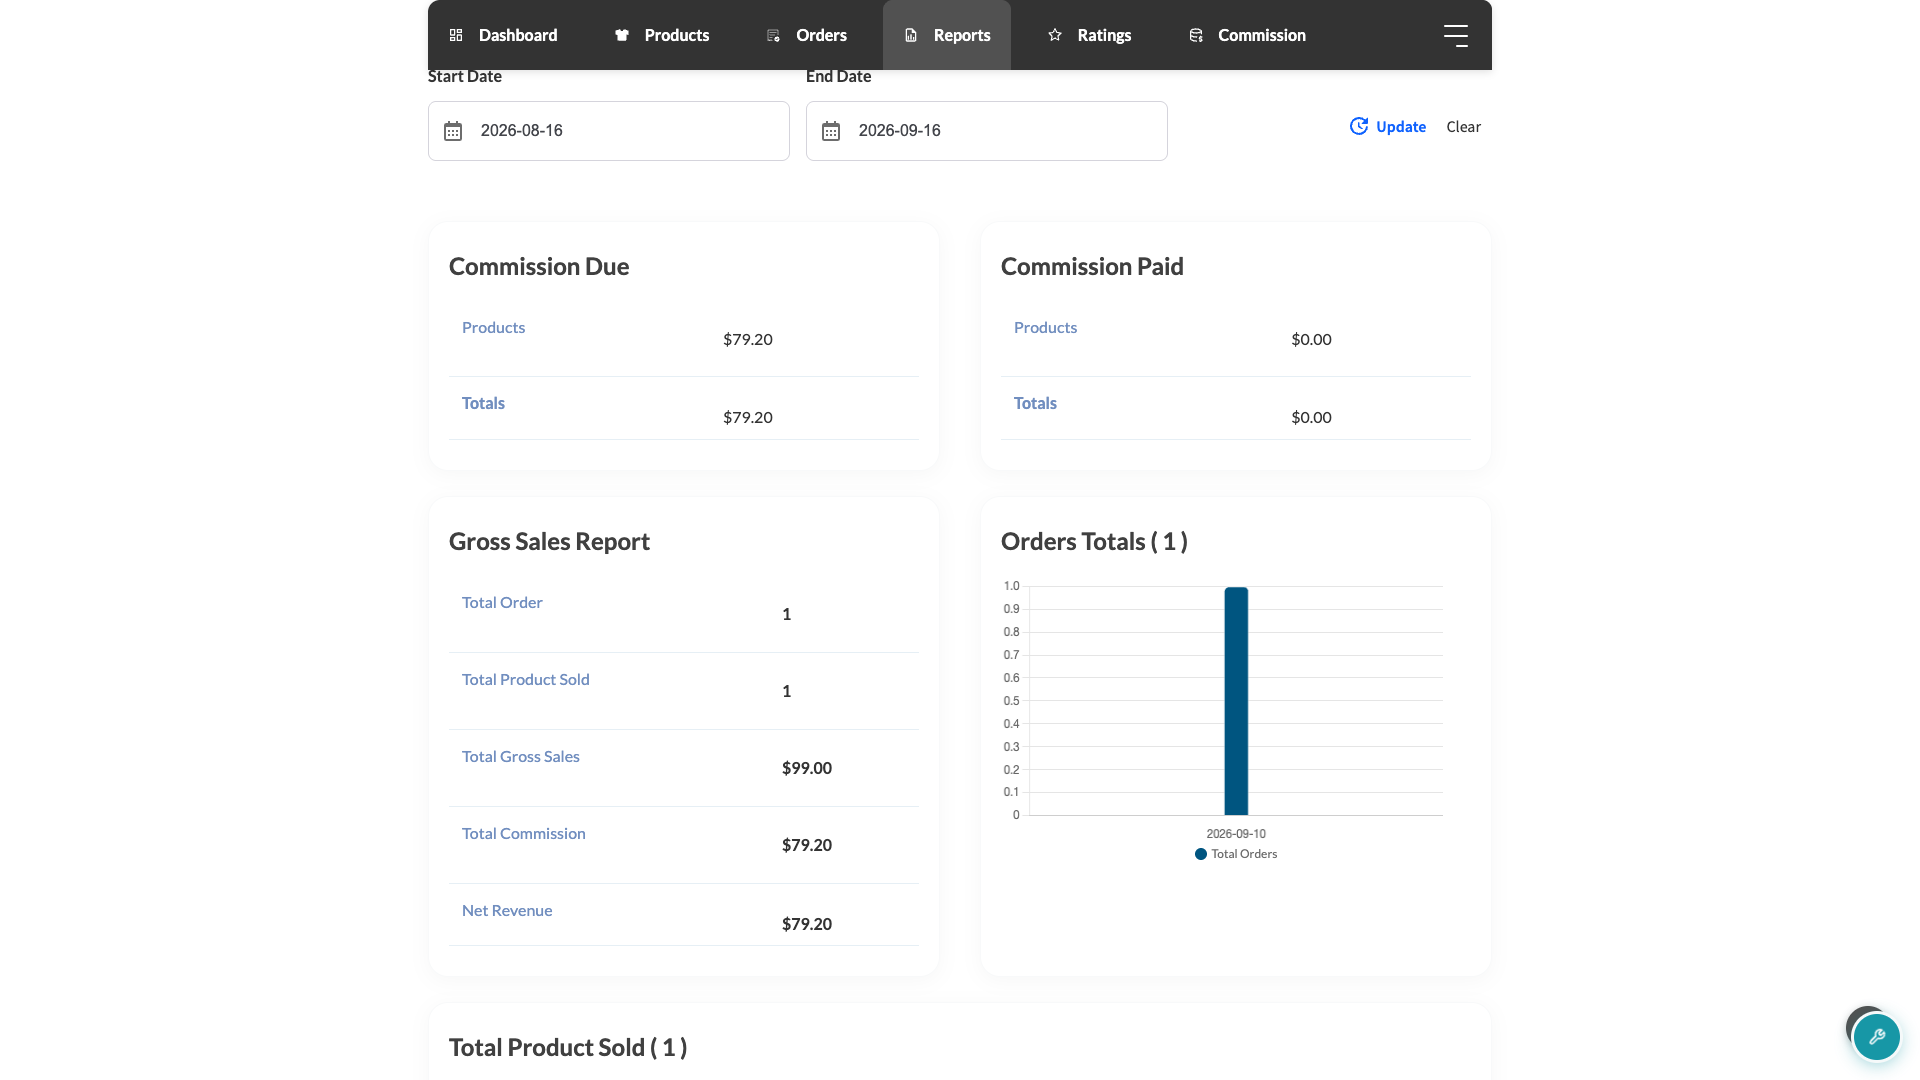Select the Reports tab

[947, 35]
